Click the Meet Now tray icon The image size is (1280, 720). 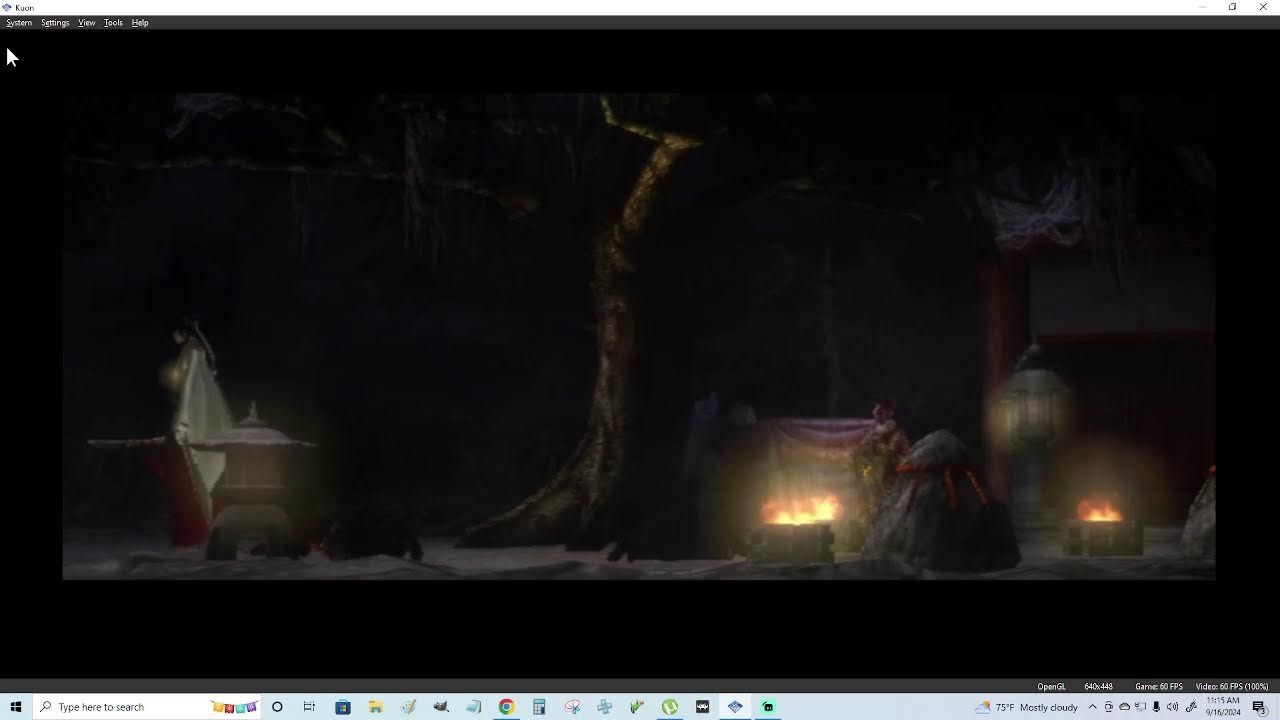coord(1108,707)
